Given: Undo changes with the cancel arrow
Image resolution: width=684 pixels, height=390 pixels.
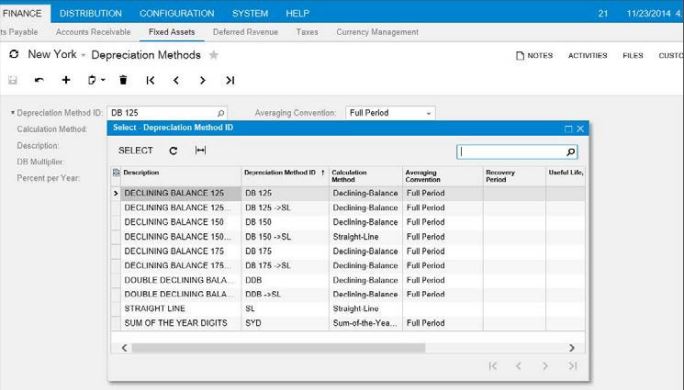Looking at the screenshot, I should 39,80.
